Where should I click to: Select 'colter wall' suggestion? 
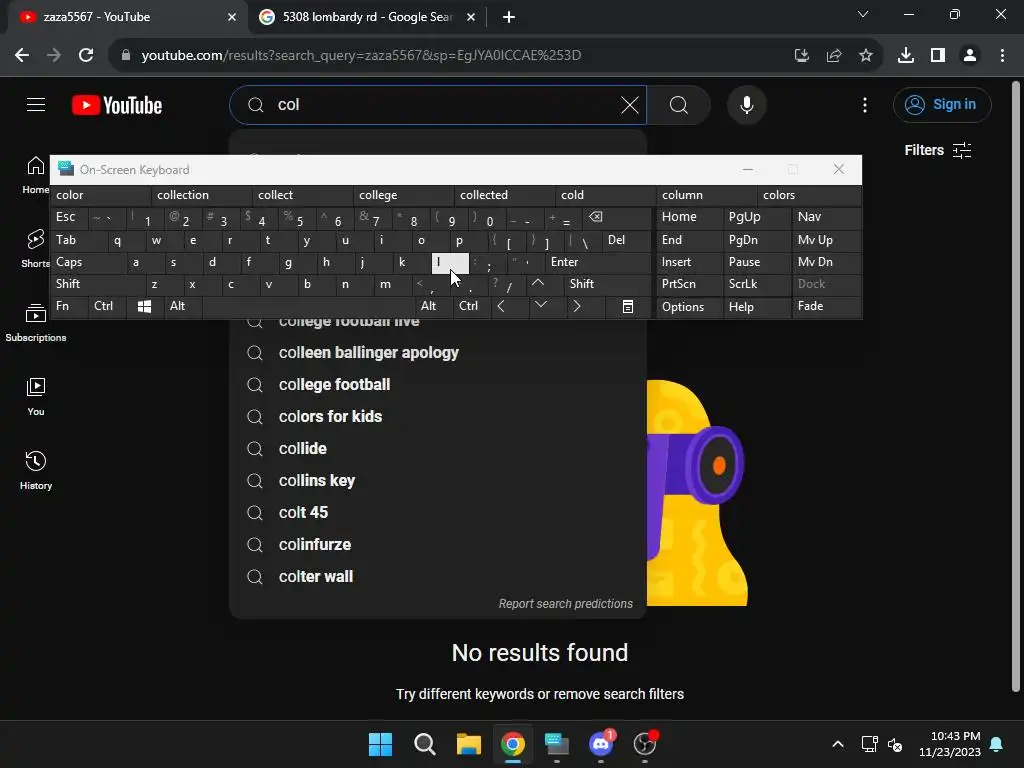pos(438,577)
